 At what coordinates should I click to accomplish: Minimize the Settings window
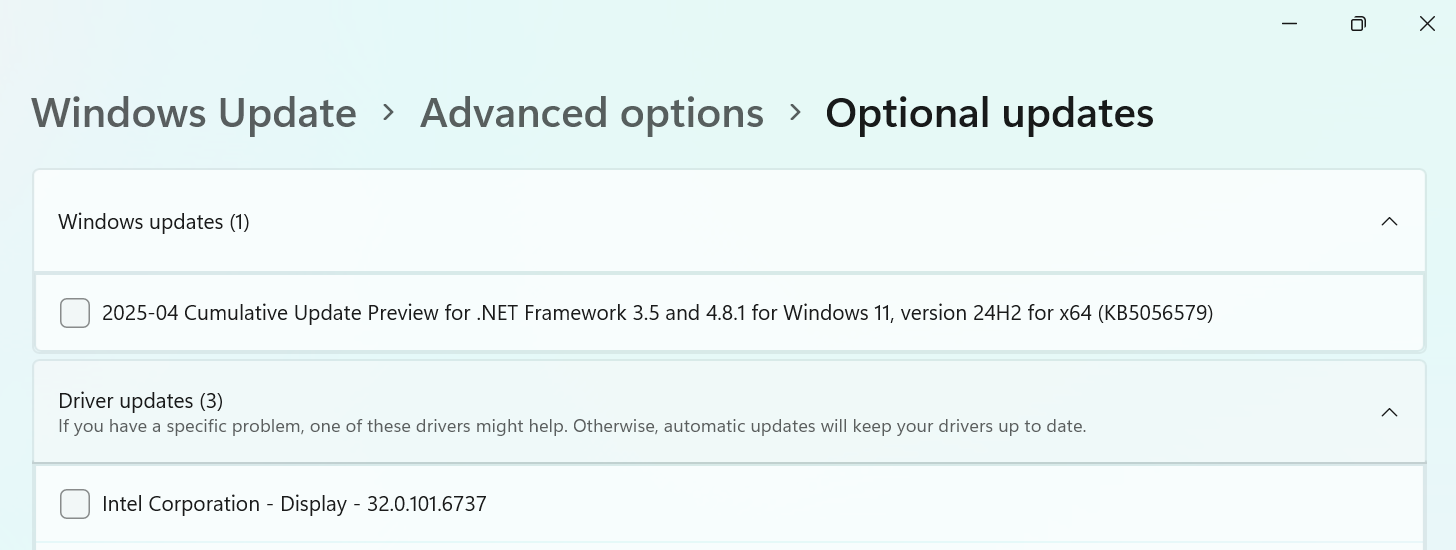coord(1289,24)
